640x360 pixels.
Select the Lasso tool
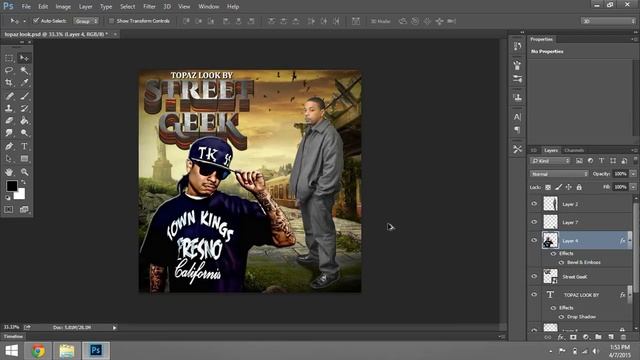(x=9, y=70)
